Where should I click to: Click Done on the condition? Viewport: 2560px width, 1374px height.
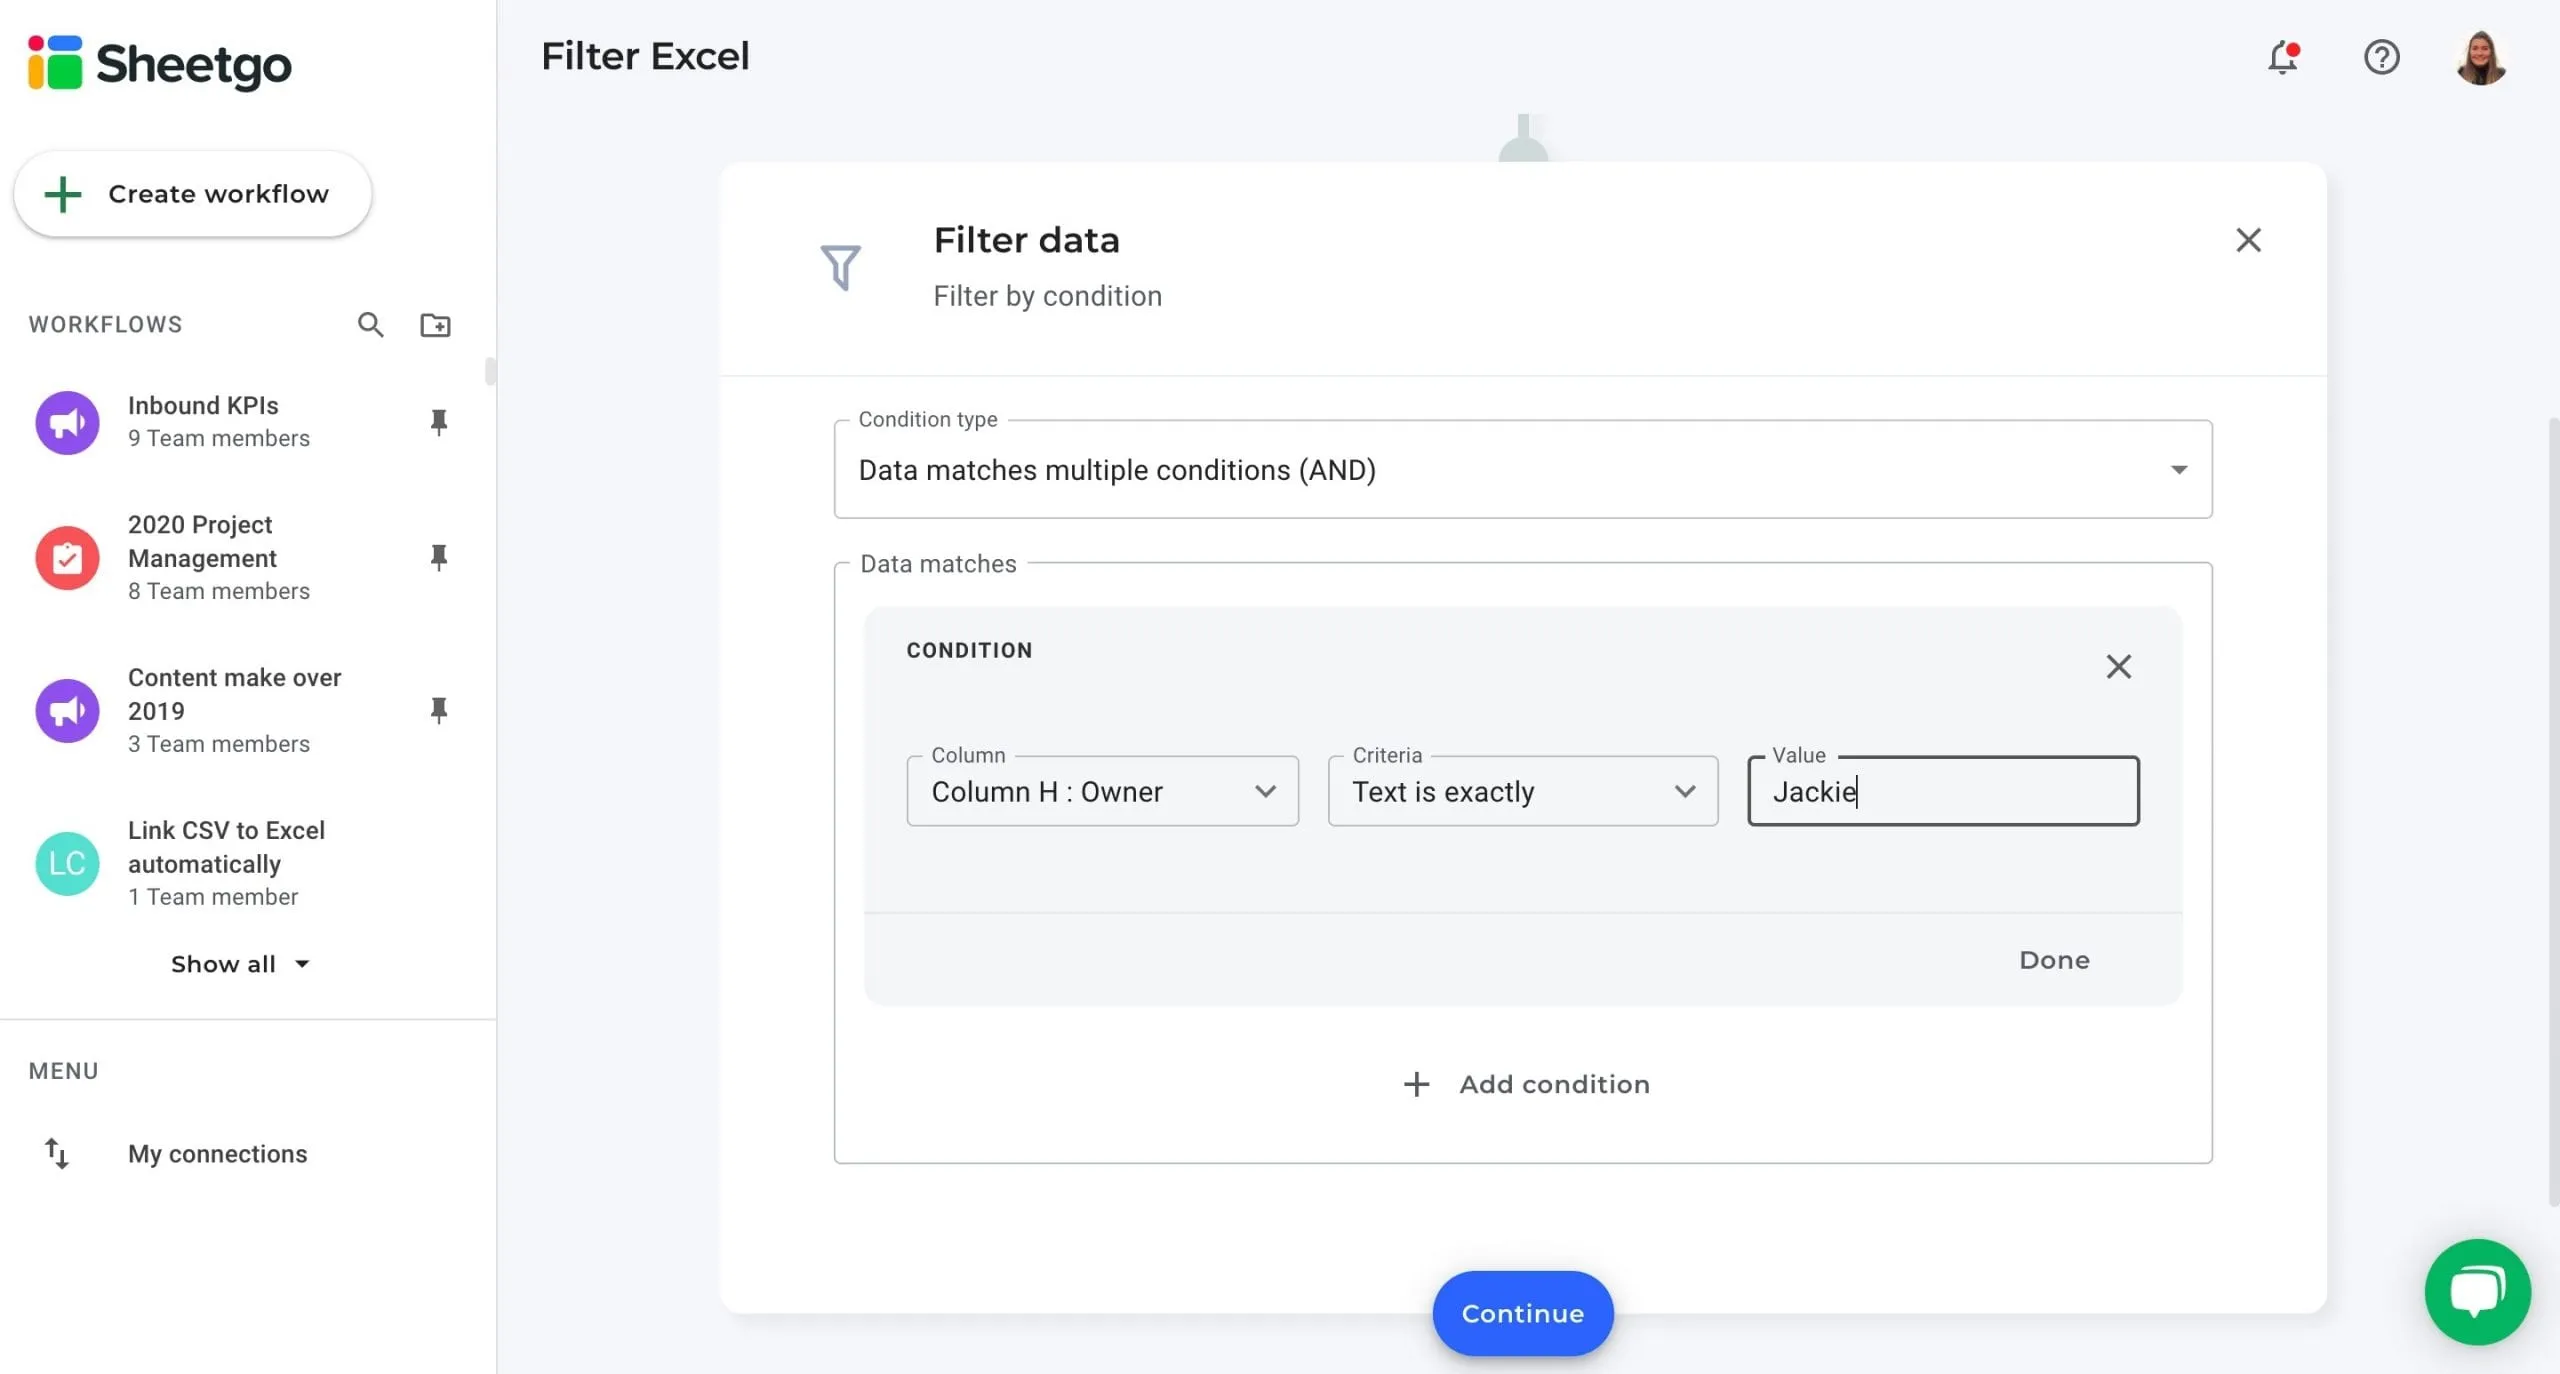point(2054,960)
